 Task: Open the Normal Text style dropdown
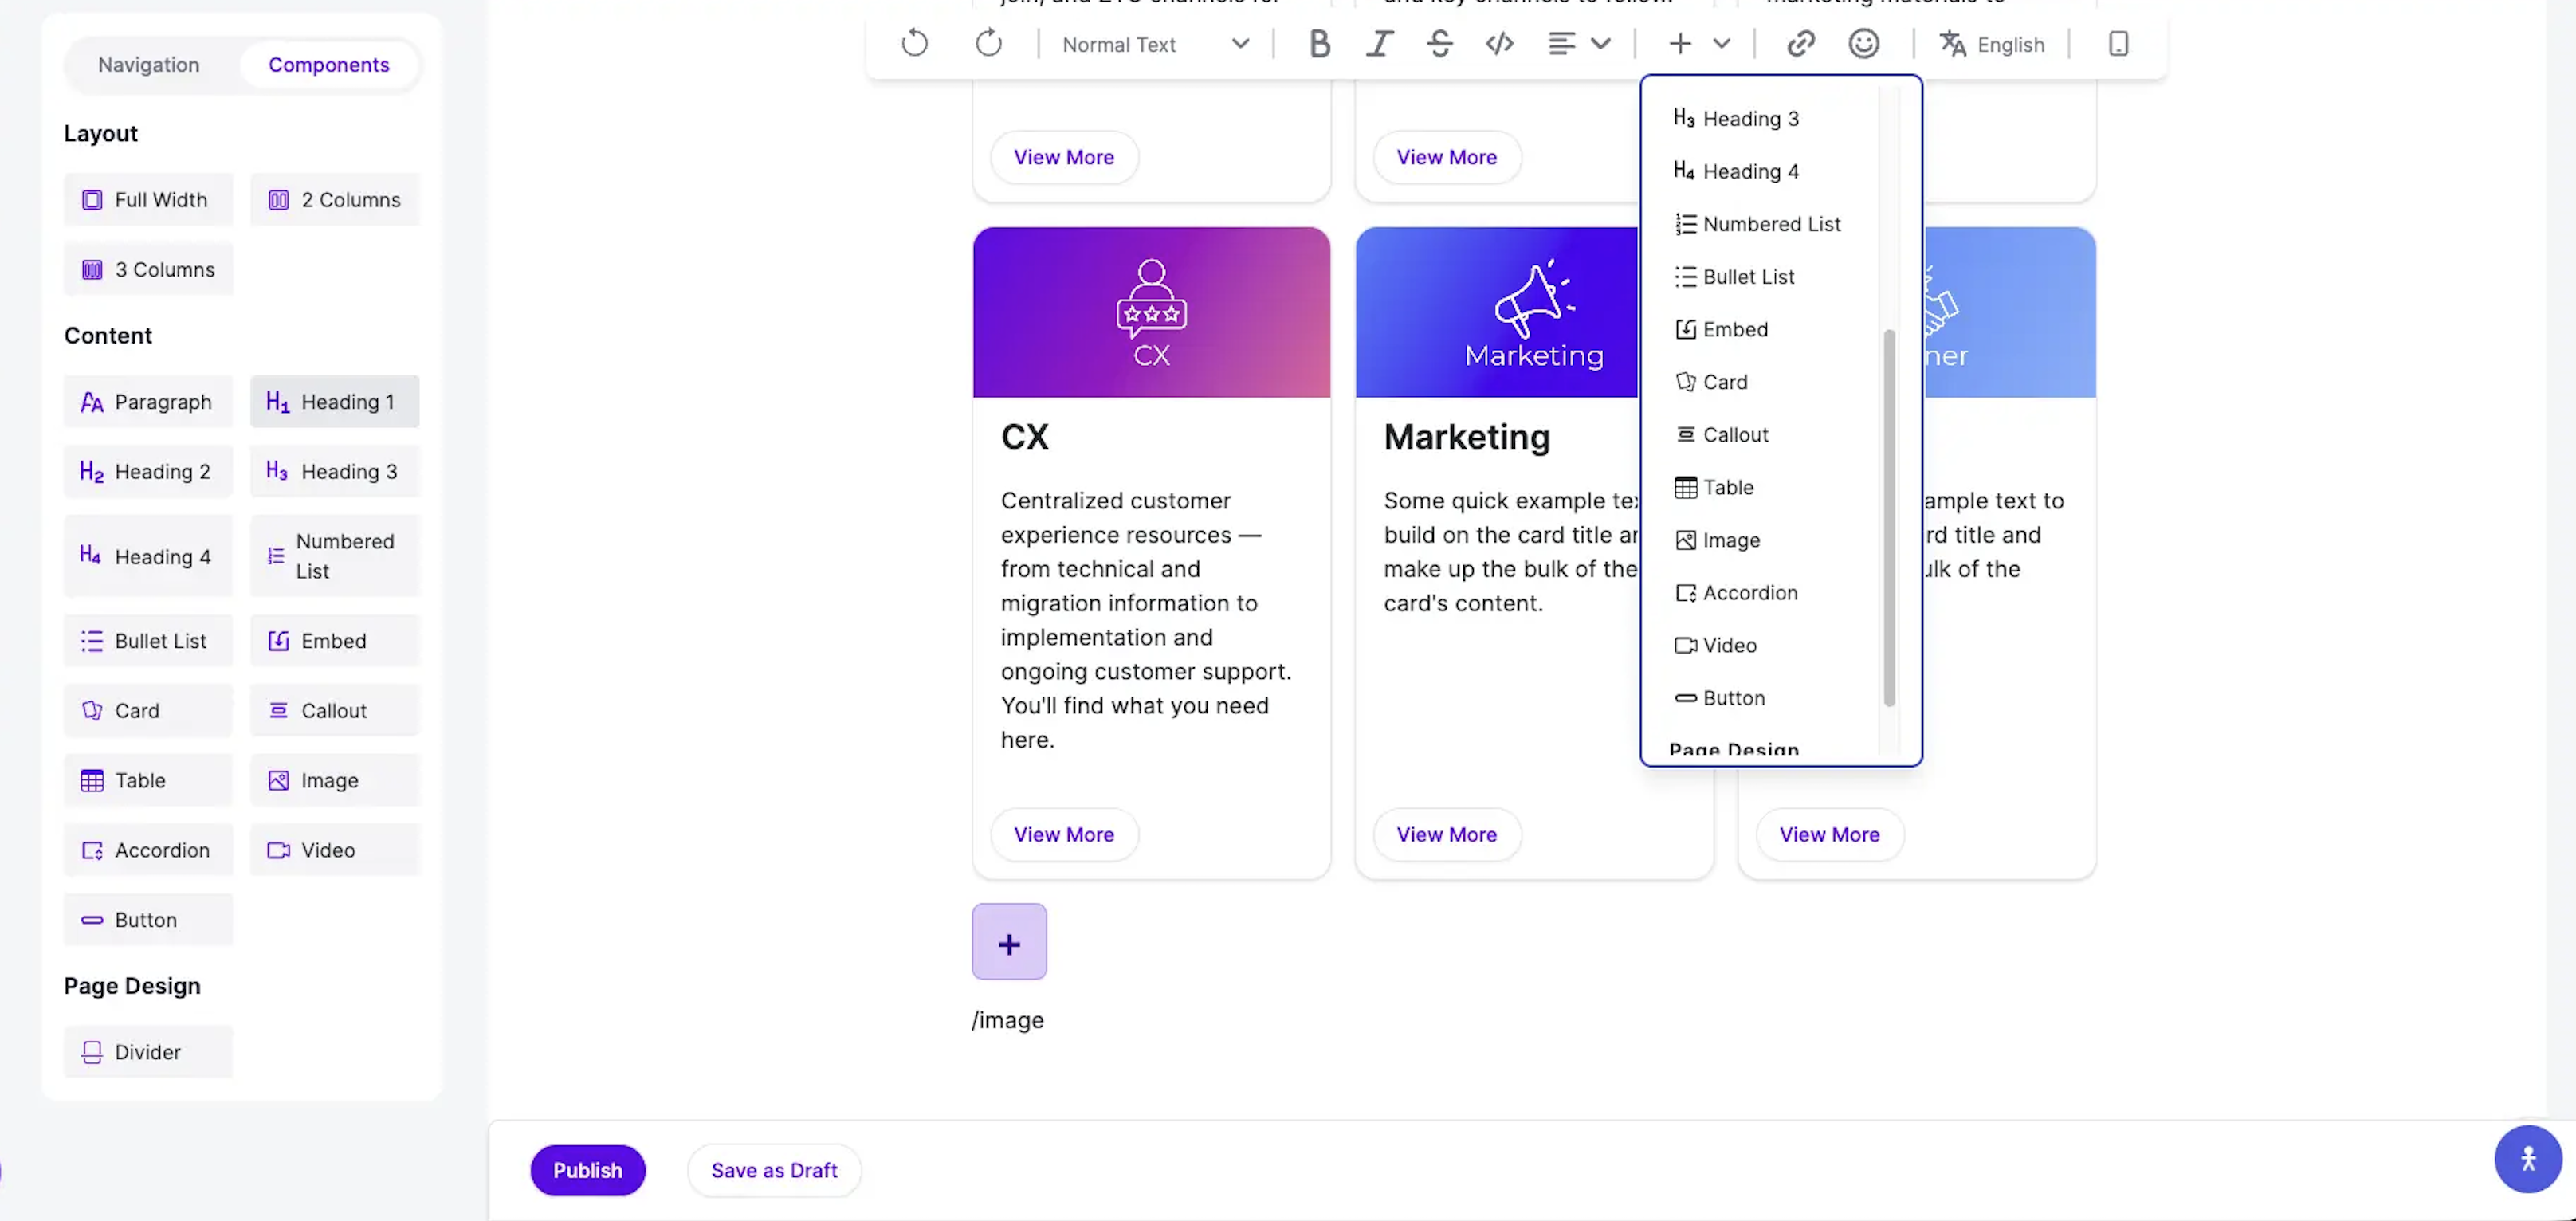coord(1155,44)
